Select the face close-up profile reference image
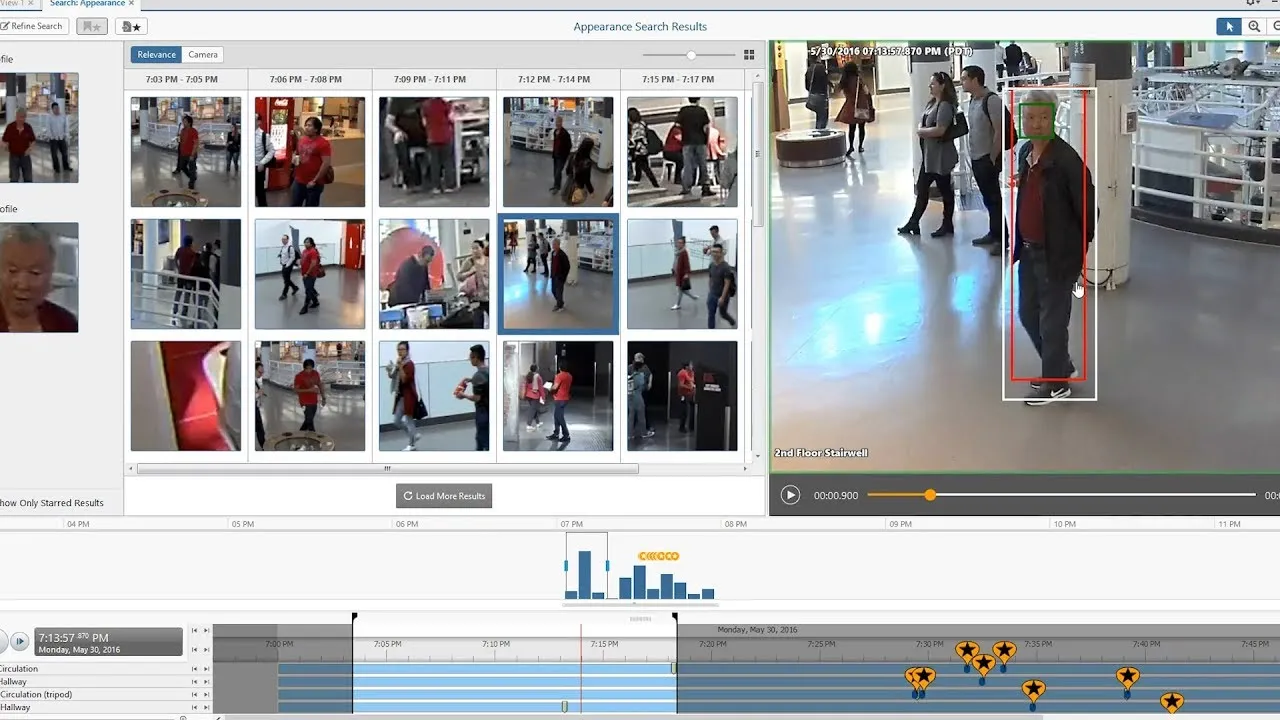Image resolution: width=1280 pixels, height=720 pixels. pos(39,277)
